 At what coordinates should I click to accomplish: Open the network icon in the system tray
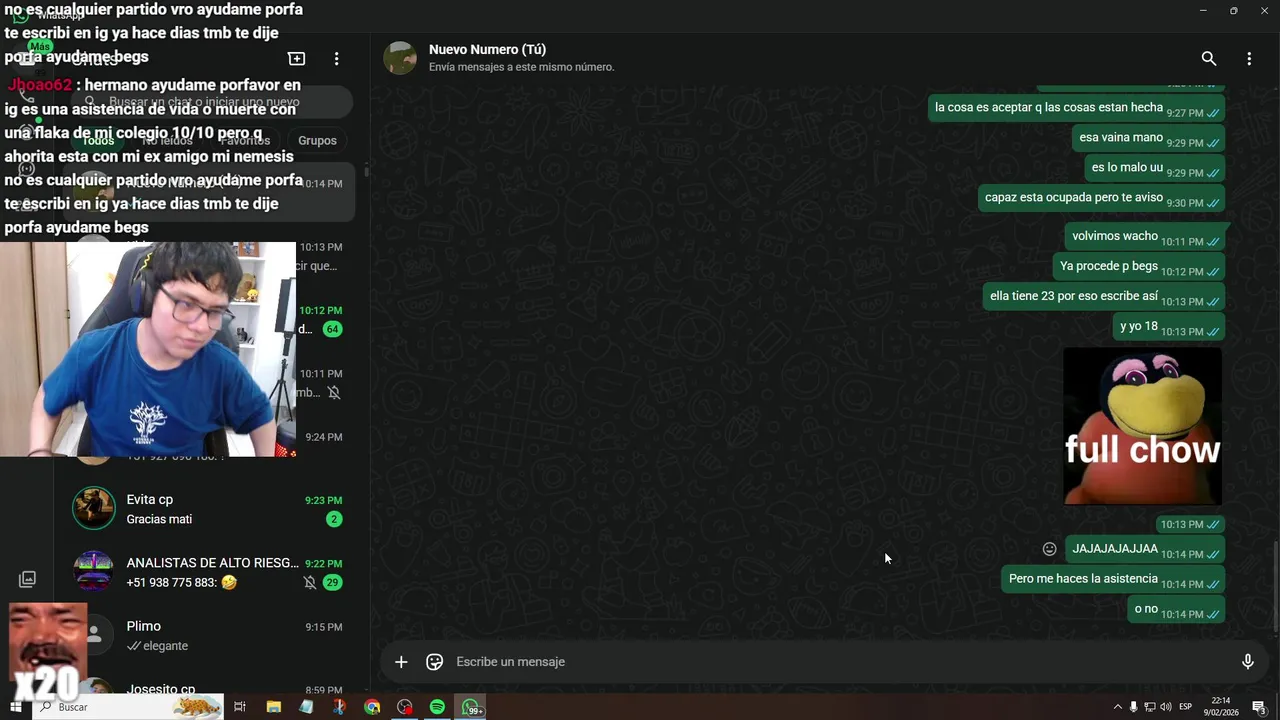[x=1150, y=707]
